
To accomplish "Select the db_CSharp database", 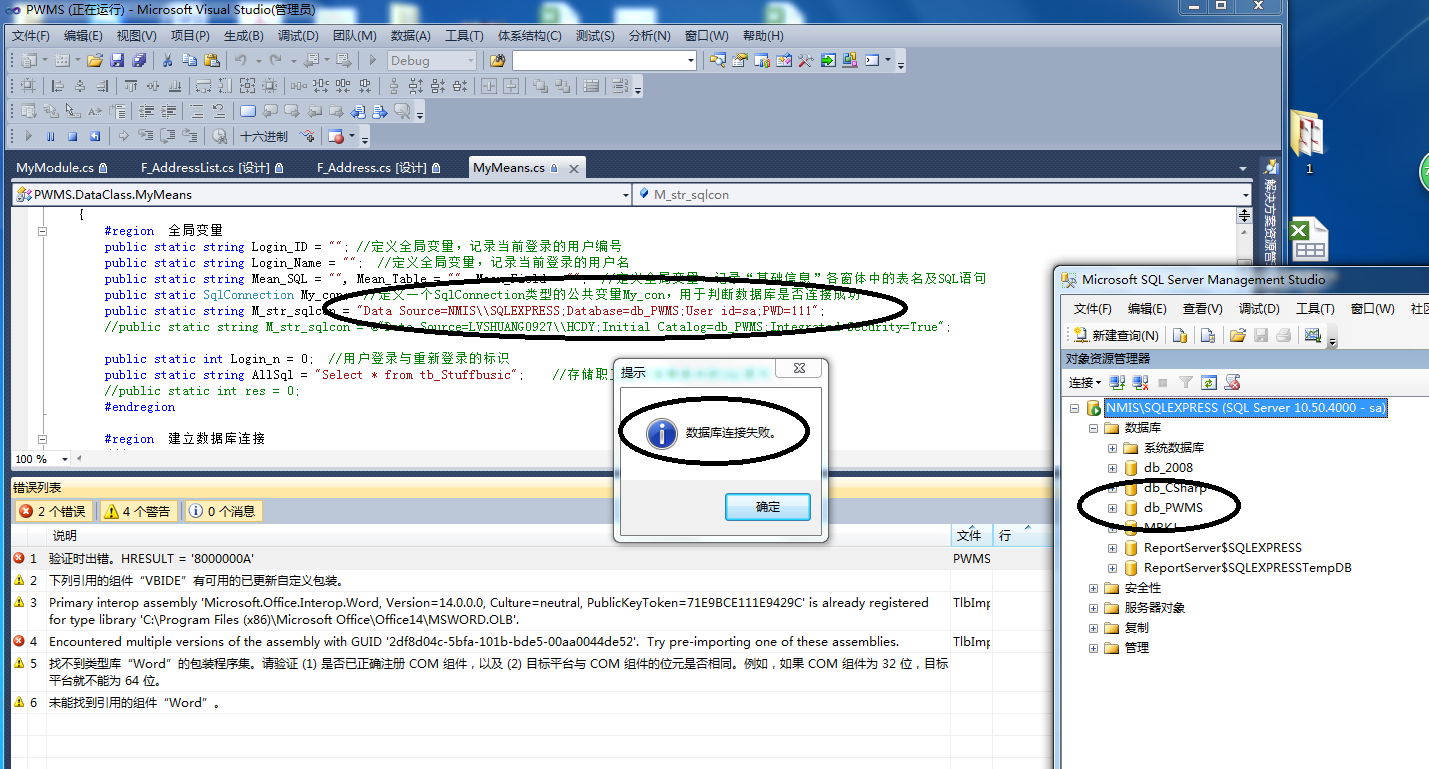I will [1174, 488].
